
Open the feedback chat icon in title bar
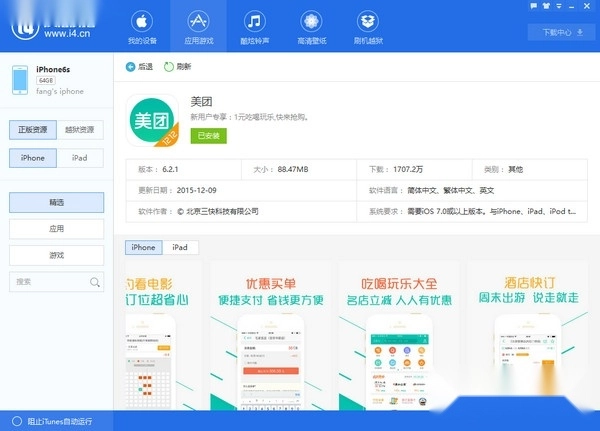(534, 6)
